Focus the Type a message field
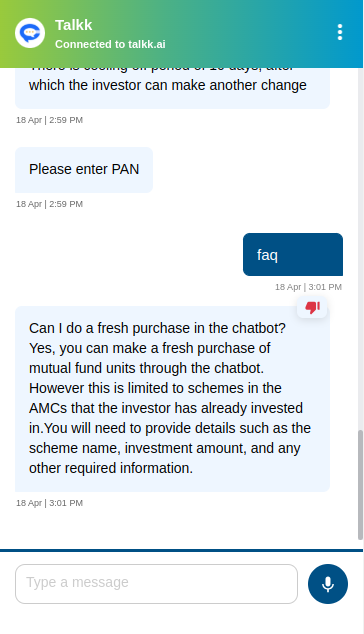 click(x=157, y=584)
